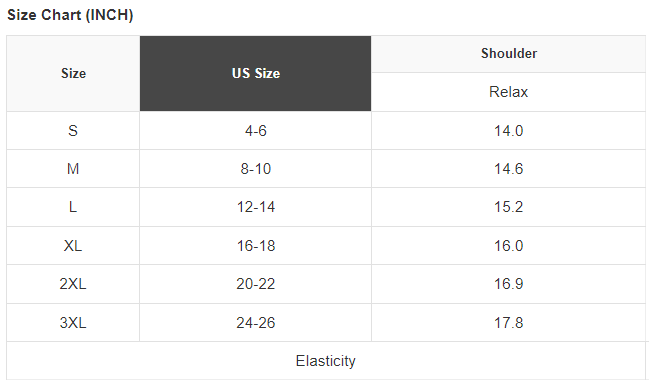
Task: Click the 20-22 US size cell
Action: click(x=255, y=284)
